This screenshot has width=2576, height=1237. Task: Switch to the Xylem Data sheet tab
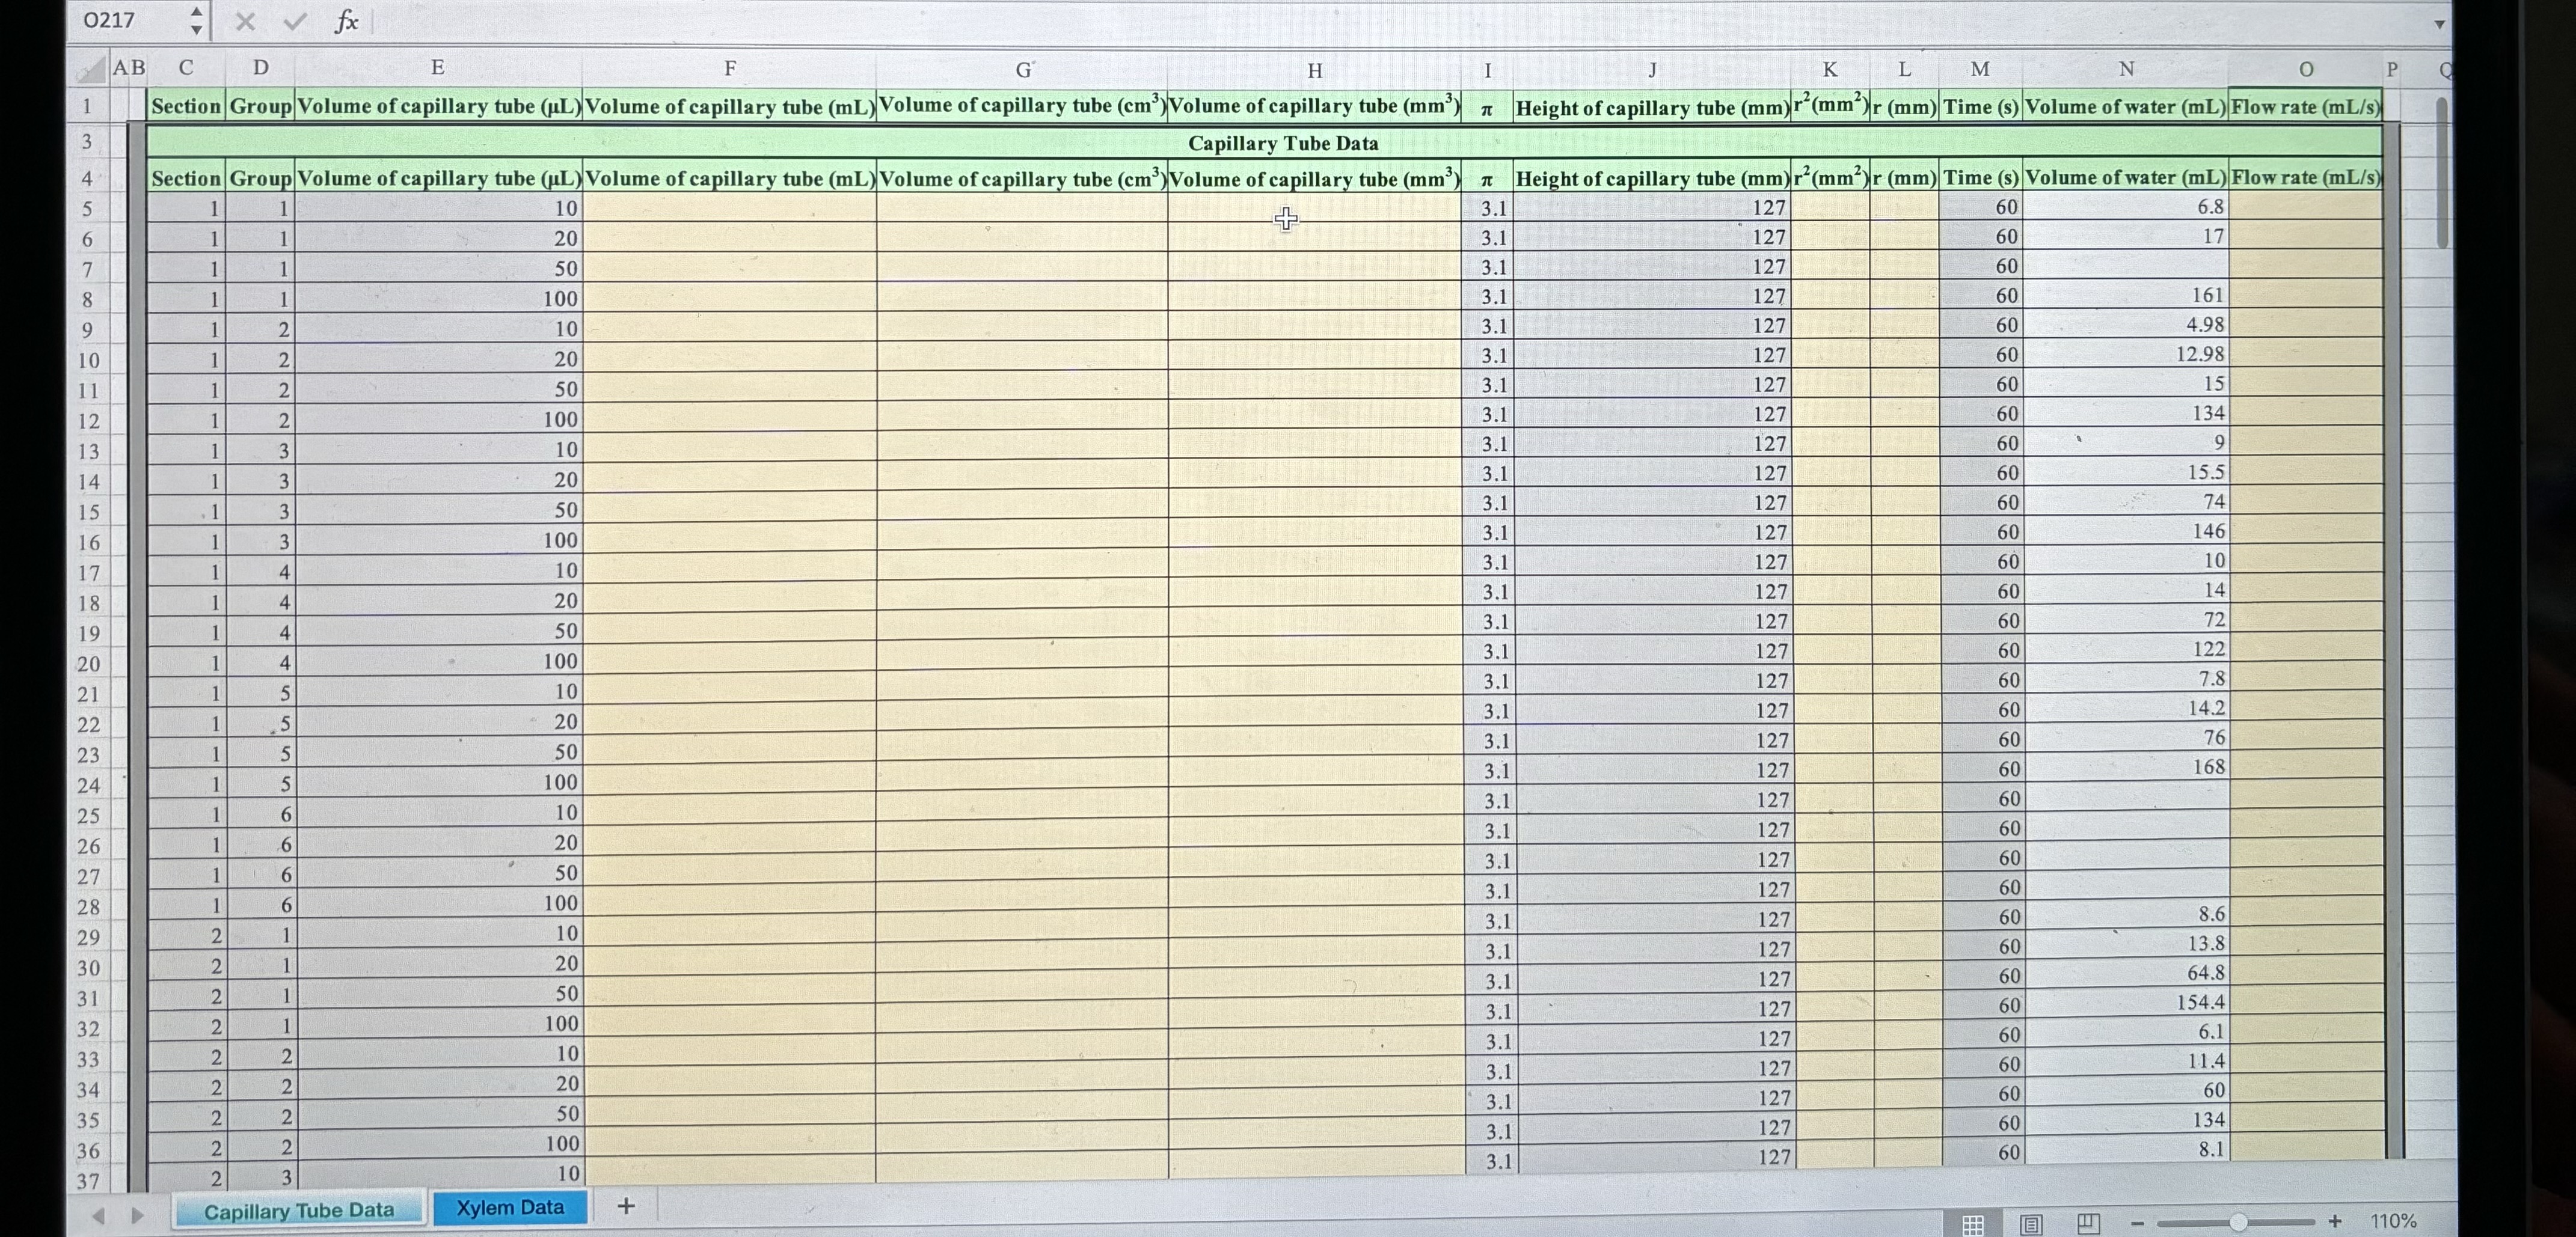(x=511, y=1207)
